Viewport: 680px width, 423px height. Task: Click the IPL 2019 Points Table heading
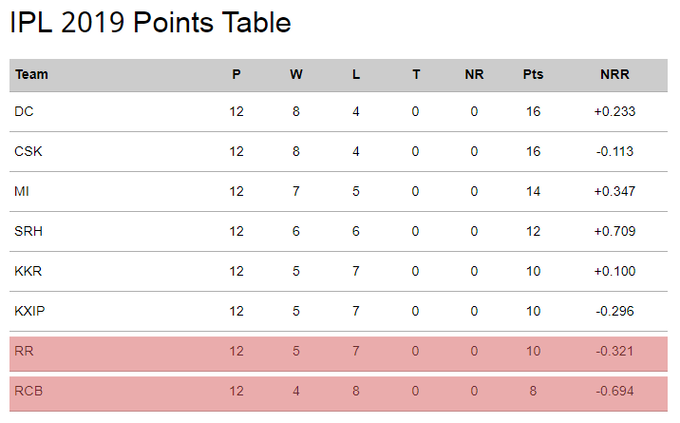[150, 23]
